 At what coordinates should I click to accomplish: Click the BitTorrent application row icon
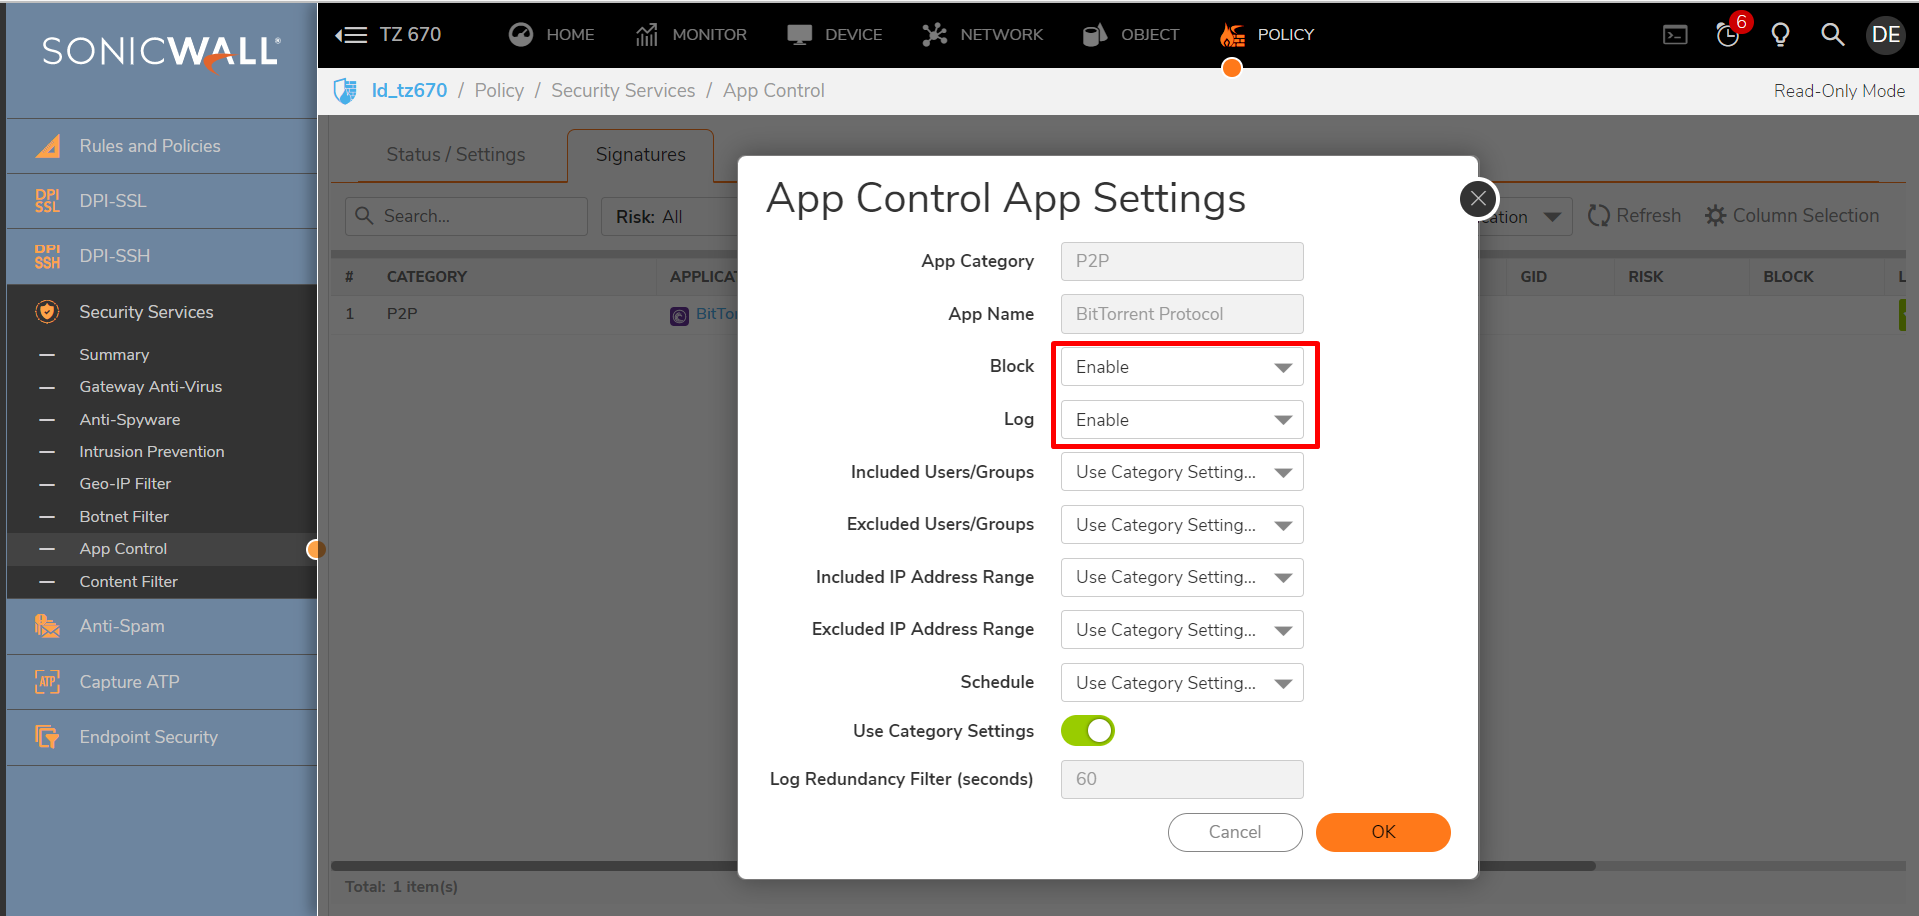679,315
